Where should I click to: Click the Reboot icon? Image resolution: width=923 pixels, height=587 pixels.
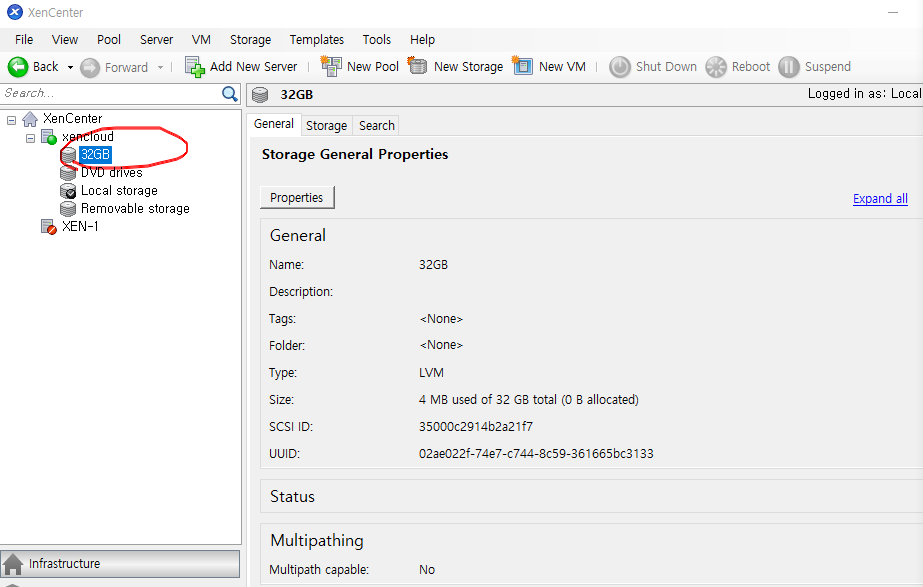coord(716,67)
